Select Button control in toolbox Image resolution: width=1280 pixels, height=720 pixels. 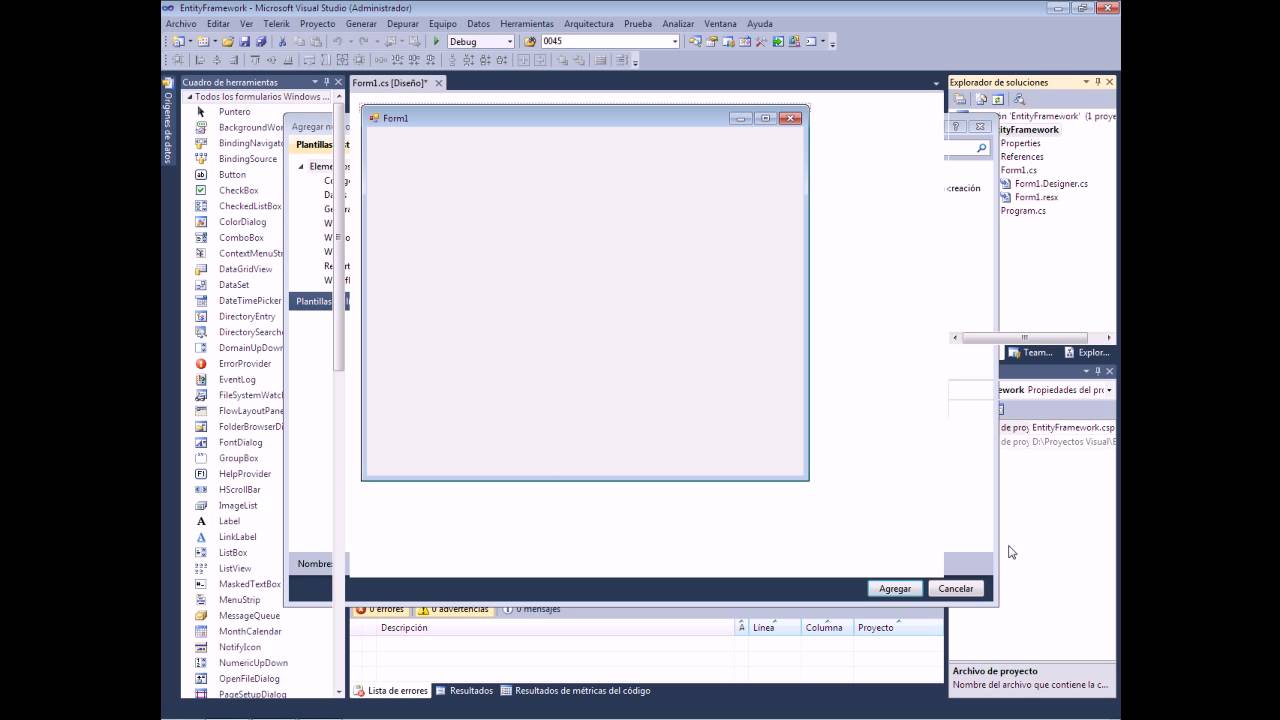232,175
